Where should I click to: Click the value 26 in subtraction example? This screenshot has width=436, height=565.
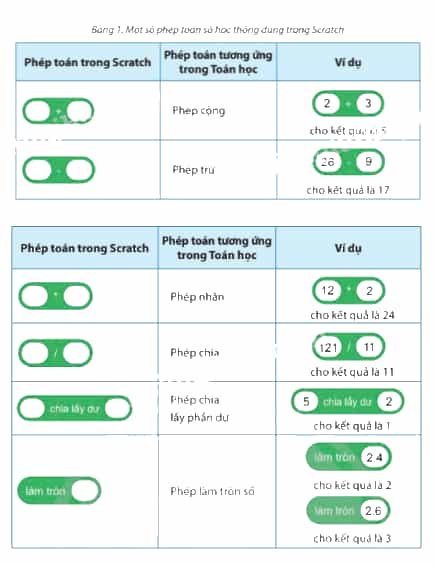point(327,162)
